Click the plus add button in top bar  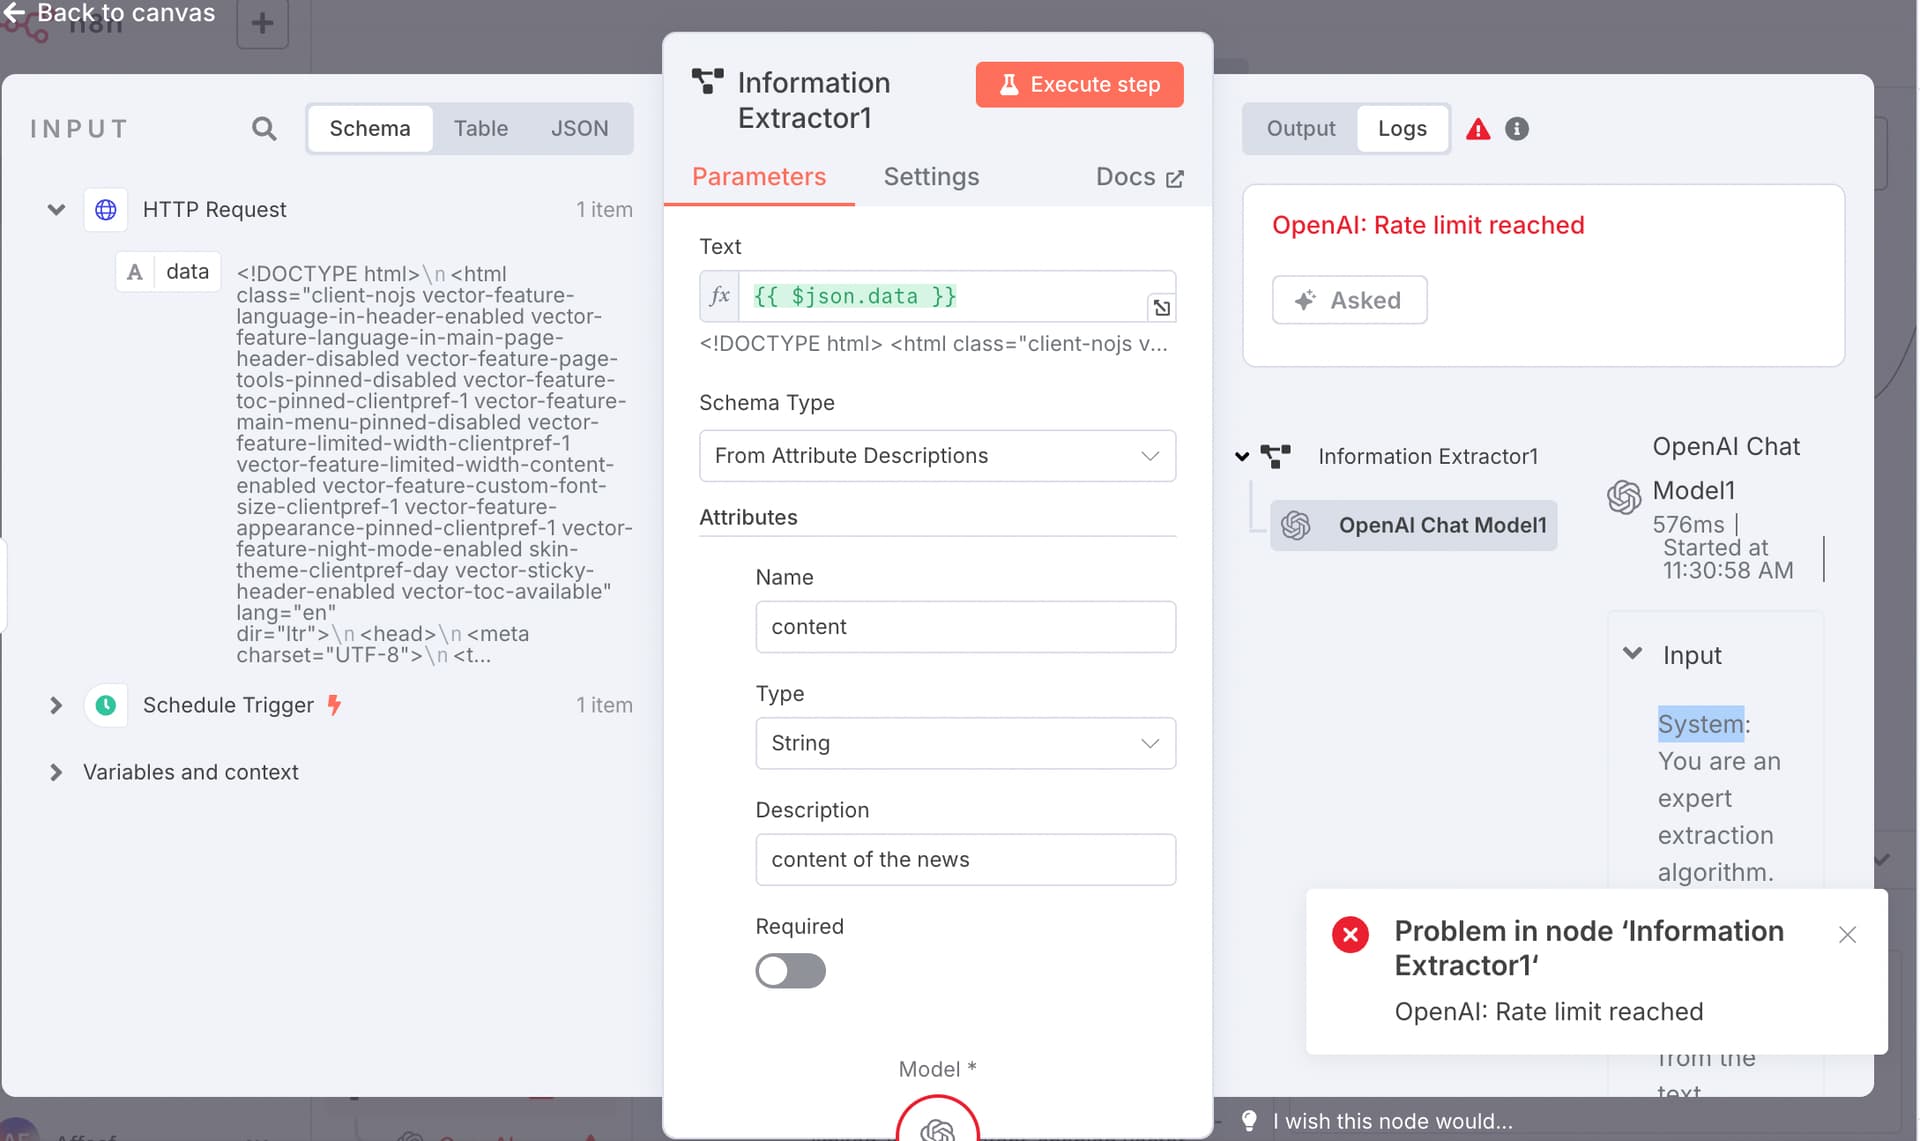pos(262,22)
